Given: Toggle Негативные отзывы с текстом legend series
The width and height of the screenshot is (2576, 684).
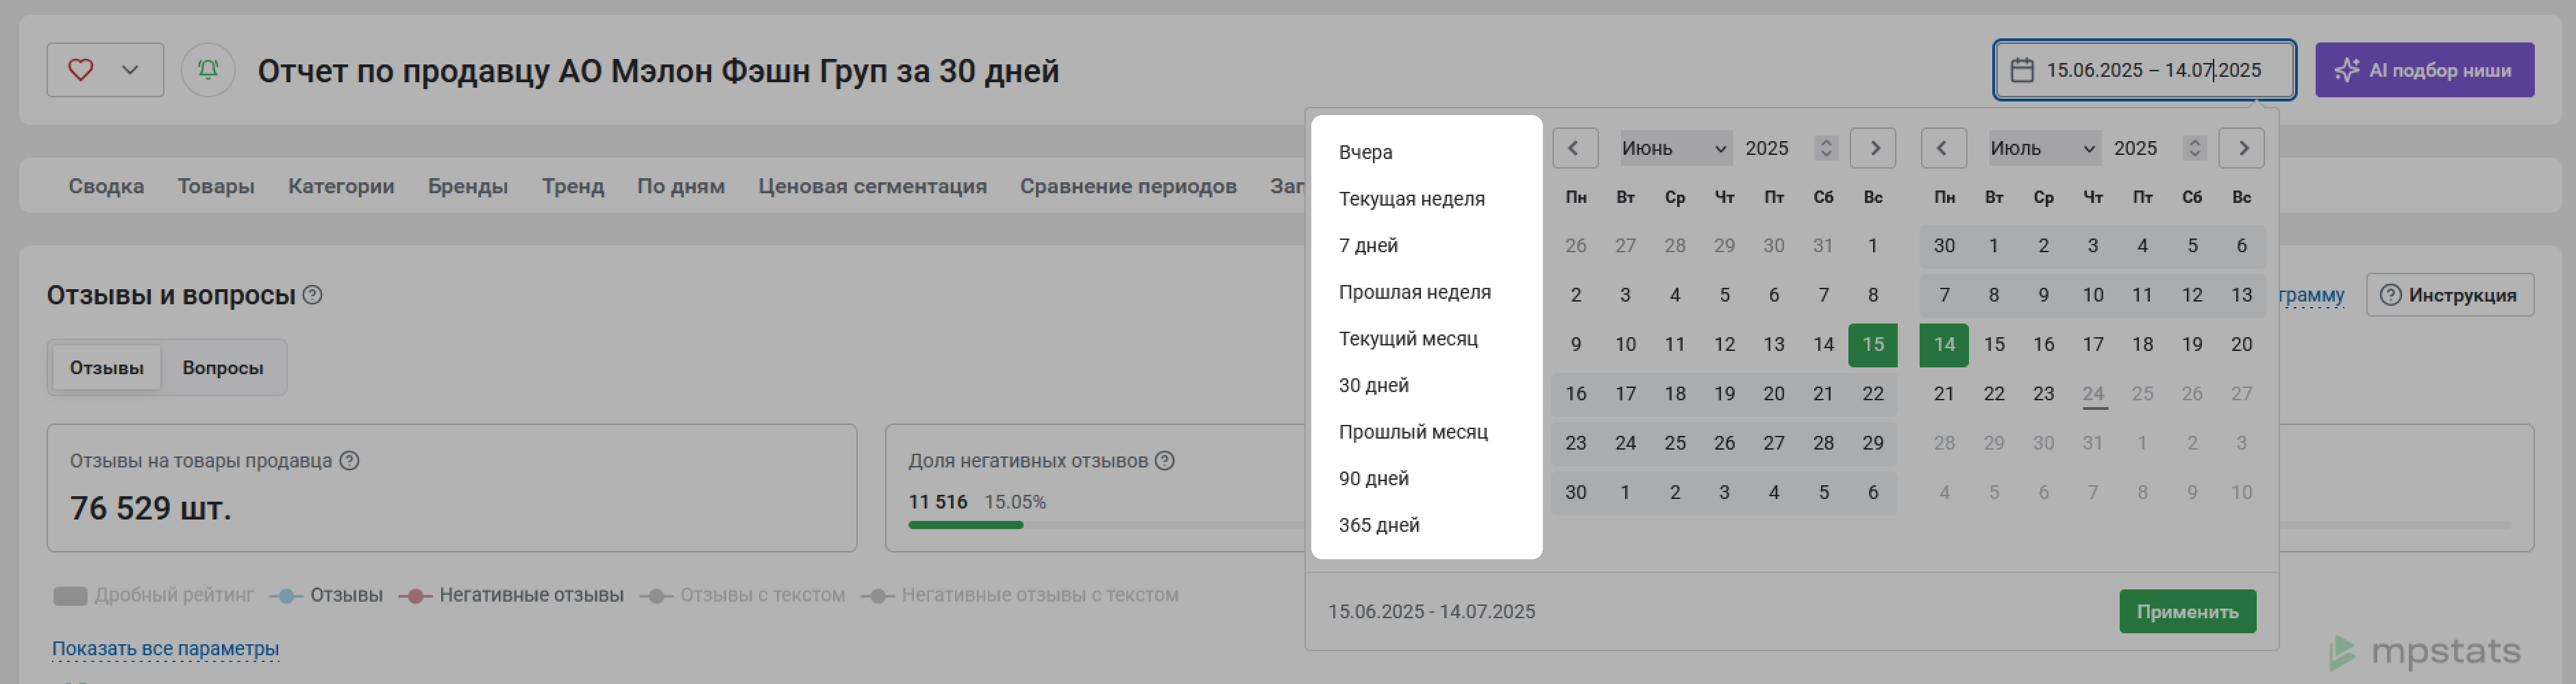Looking at the screenshot, I should point(1020,596).
